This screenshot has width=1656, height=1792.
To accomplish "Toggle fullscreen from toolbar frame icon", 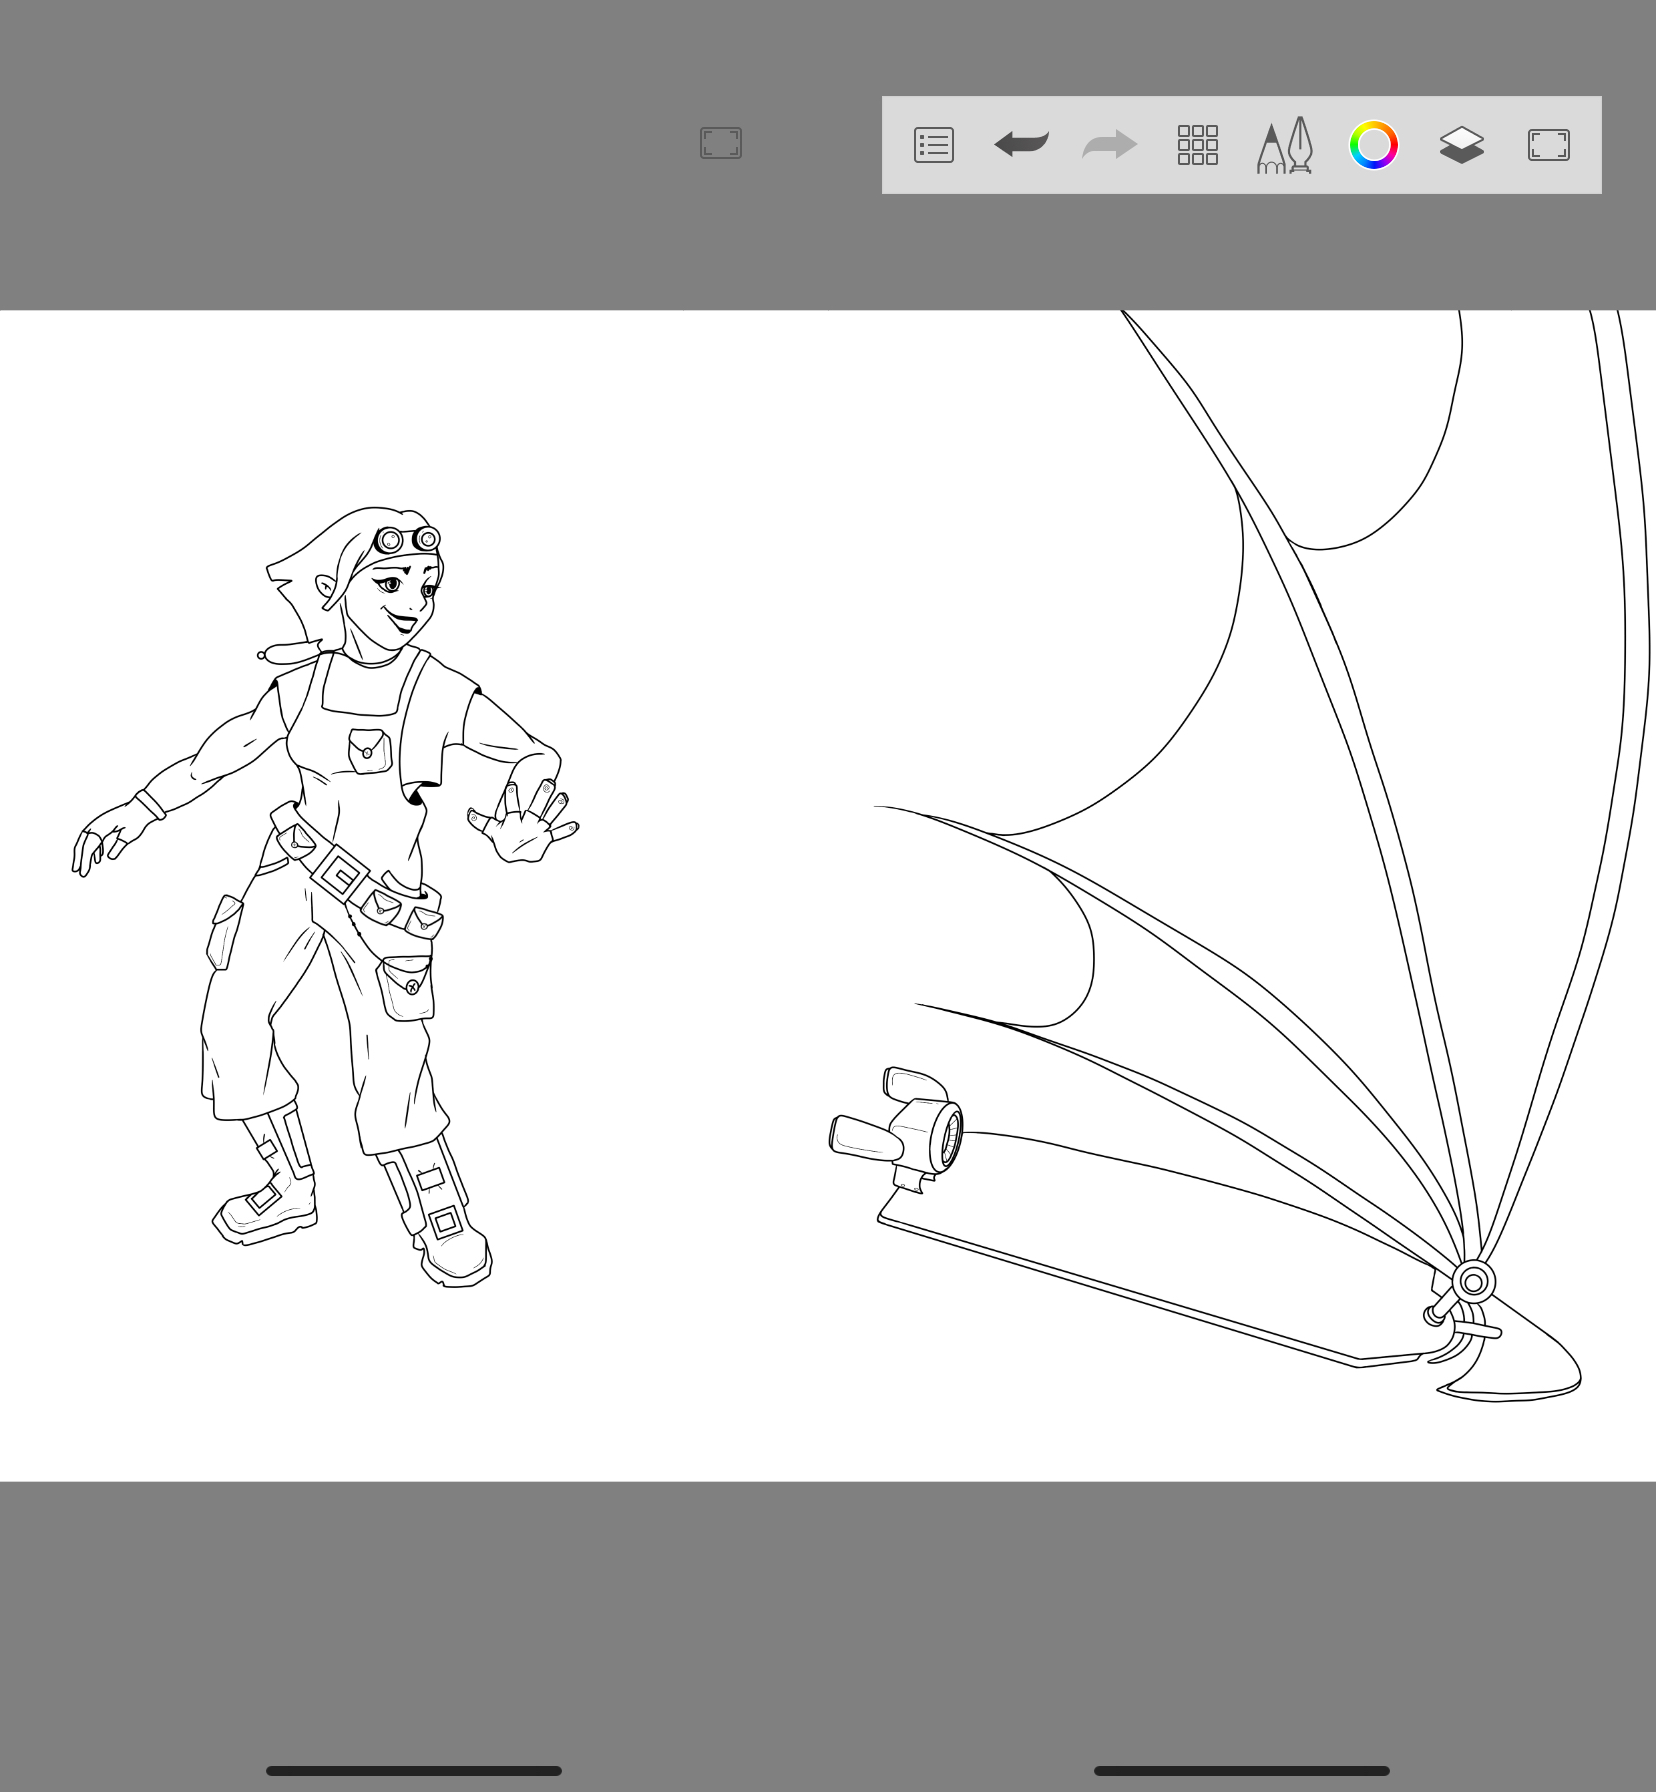I will (x=1549, y=145).
